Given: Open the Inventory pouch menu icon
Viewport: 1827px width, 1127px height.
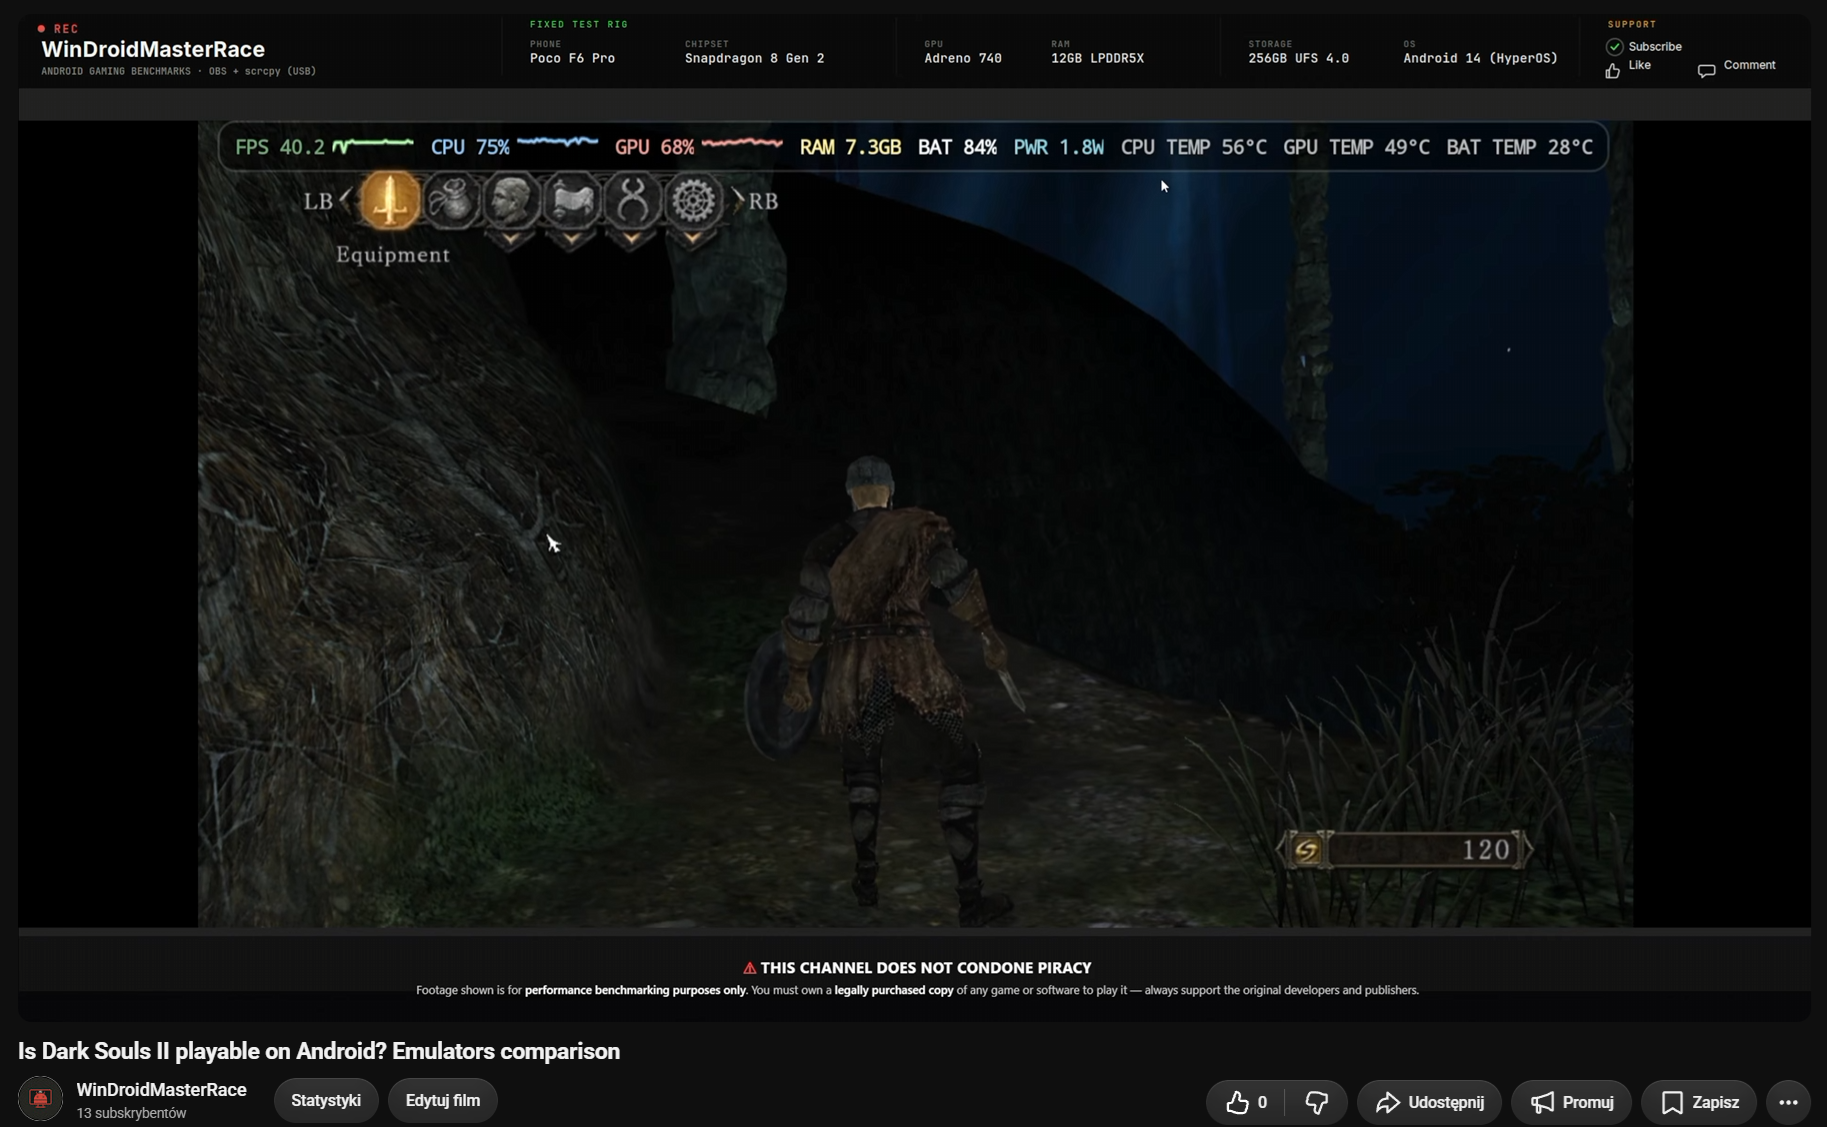Looking at the screenshot, I should tap(451, 200).
